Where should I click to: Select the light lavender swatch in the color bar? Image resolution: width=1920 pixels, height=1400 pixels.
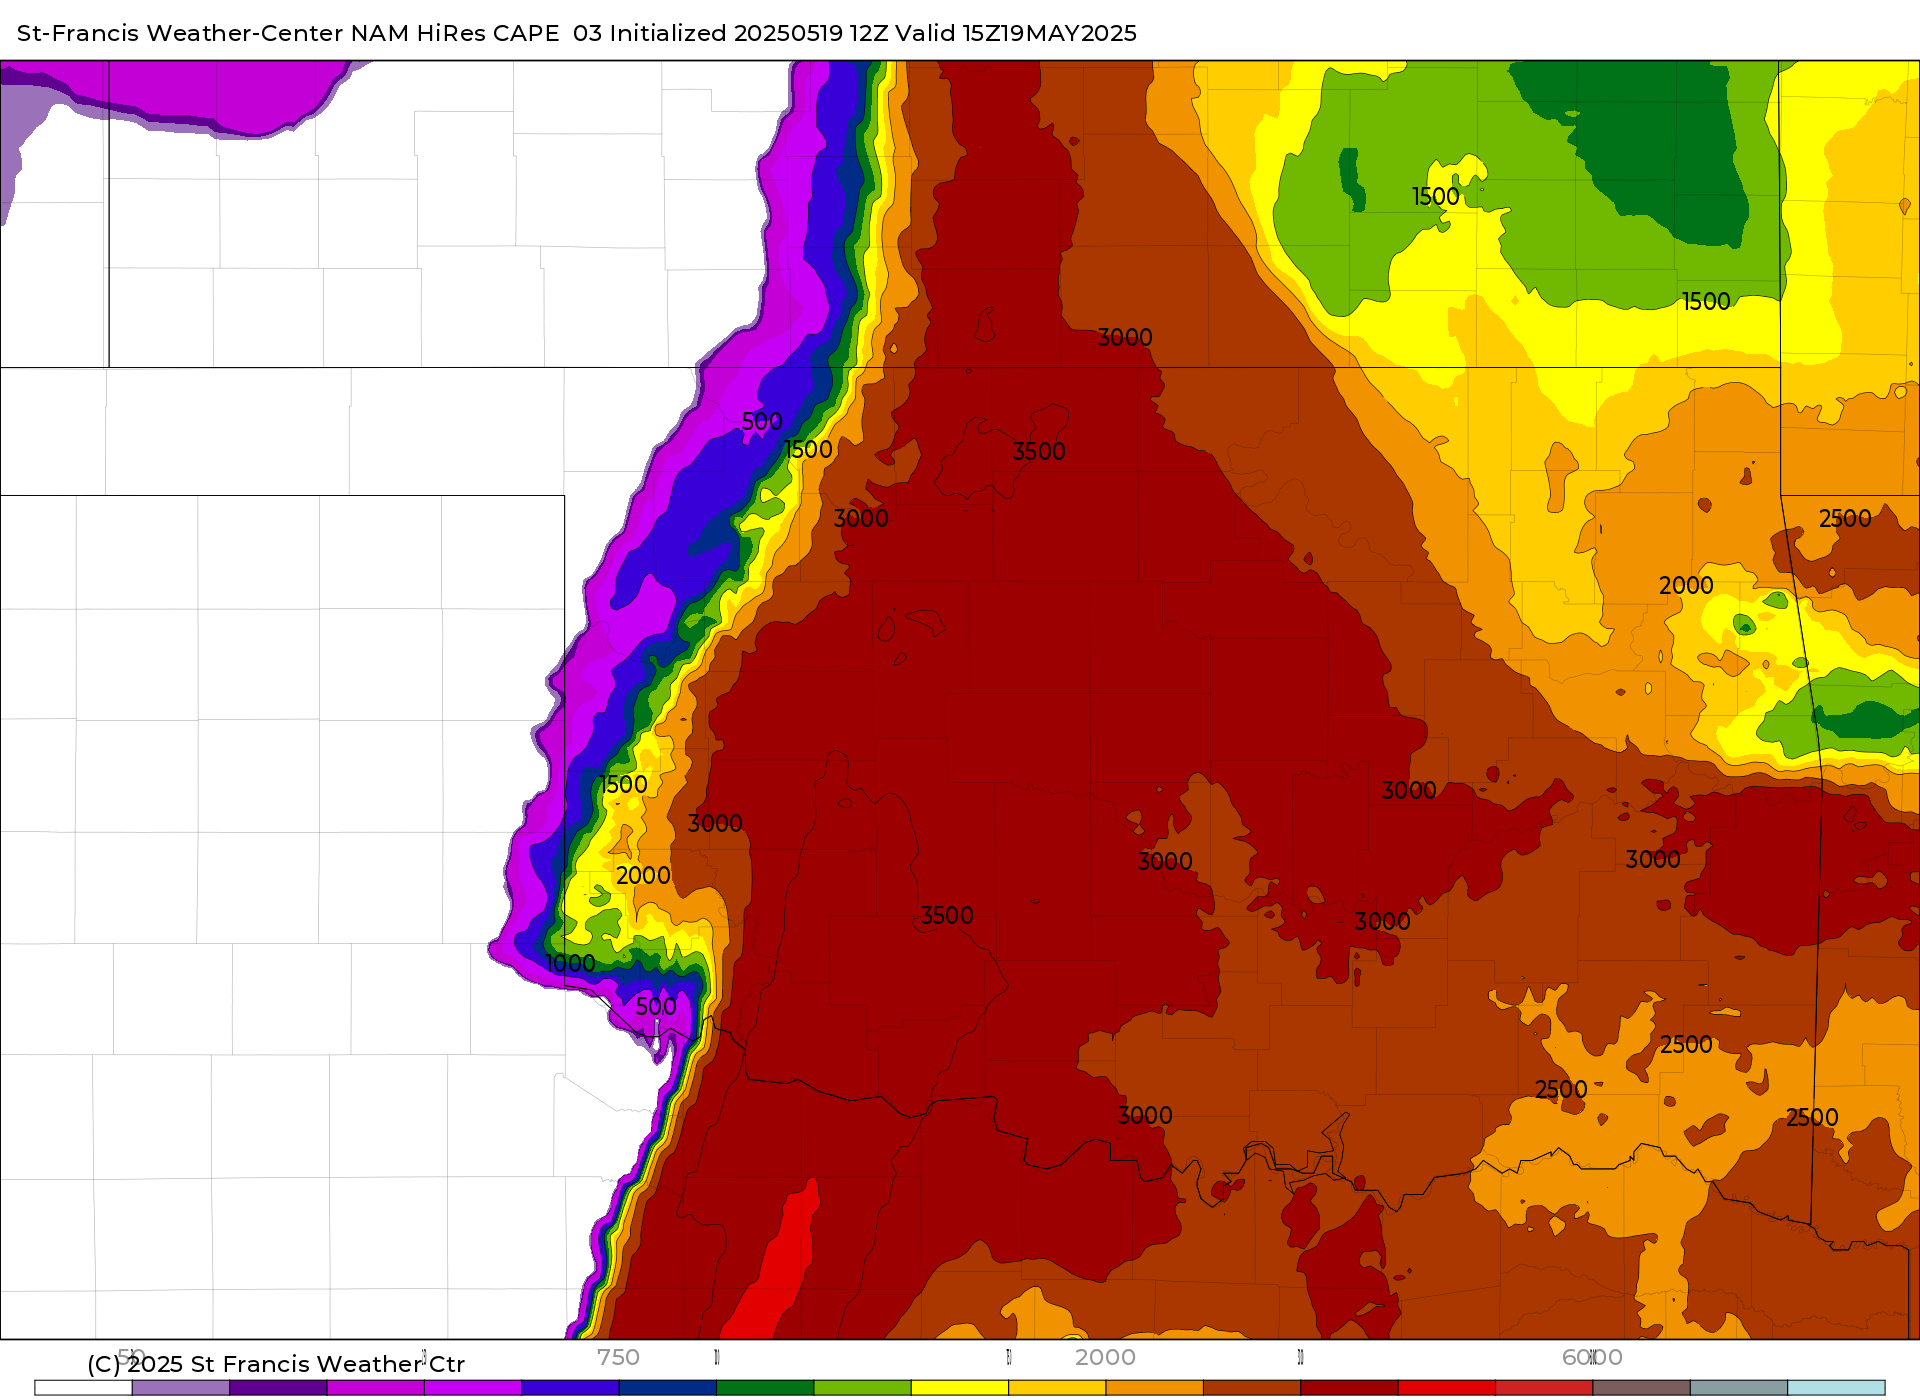pyautogui.click(x=180, y=1388)
